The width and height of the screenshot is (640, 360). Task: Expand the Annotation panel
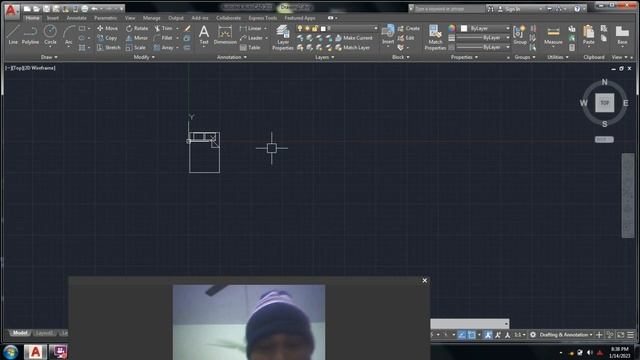point(231,57)
